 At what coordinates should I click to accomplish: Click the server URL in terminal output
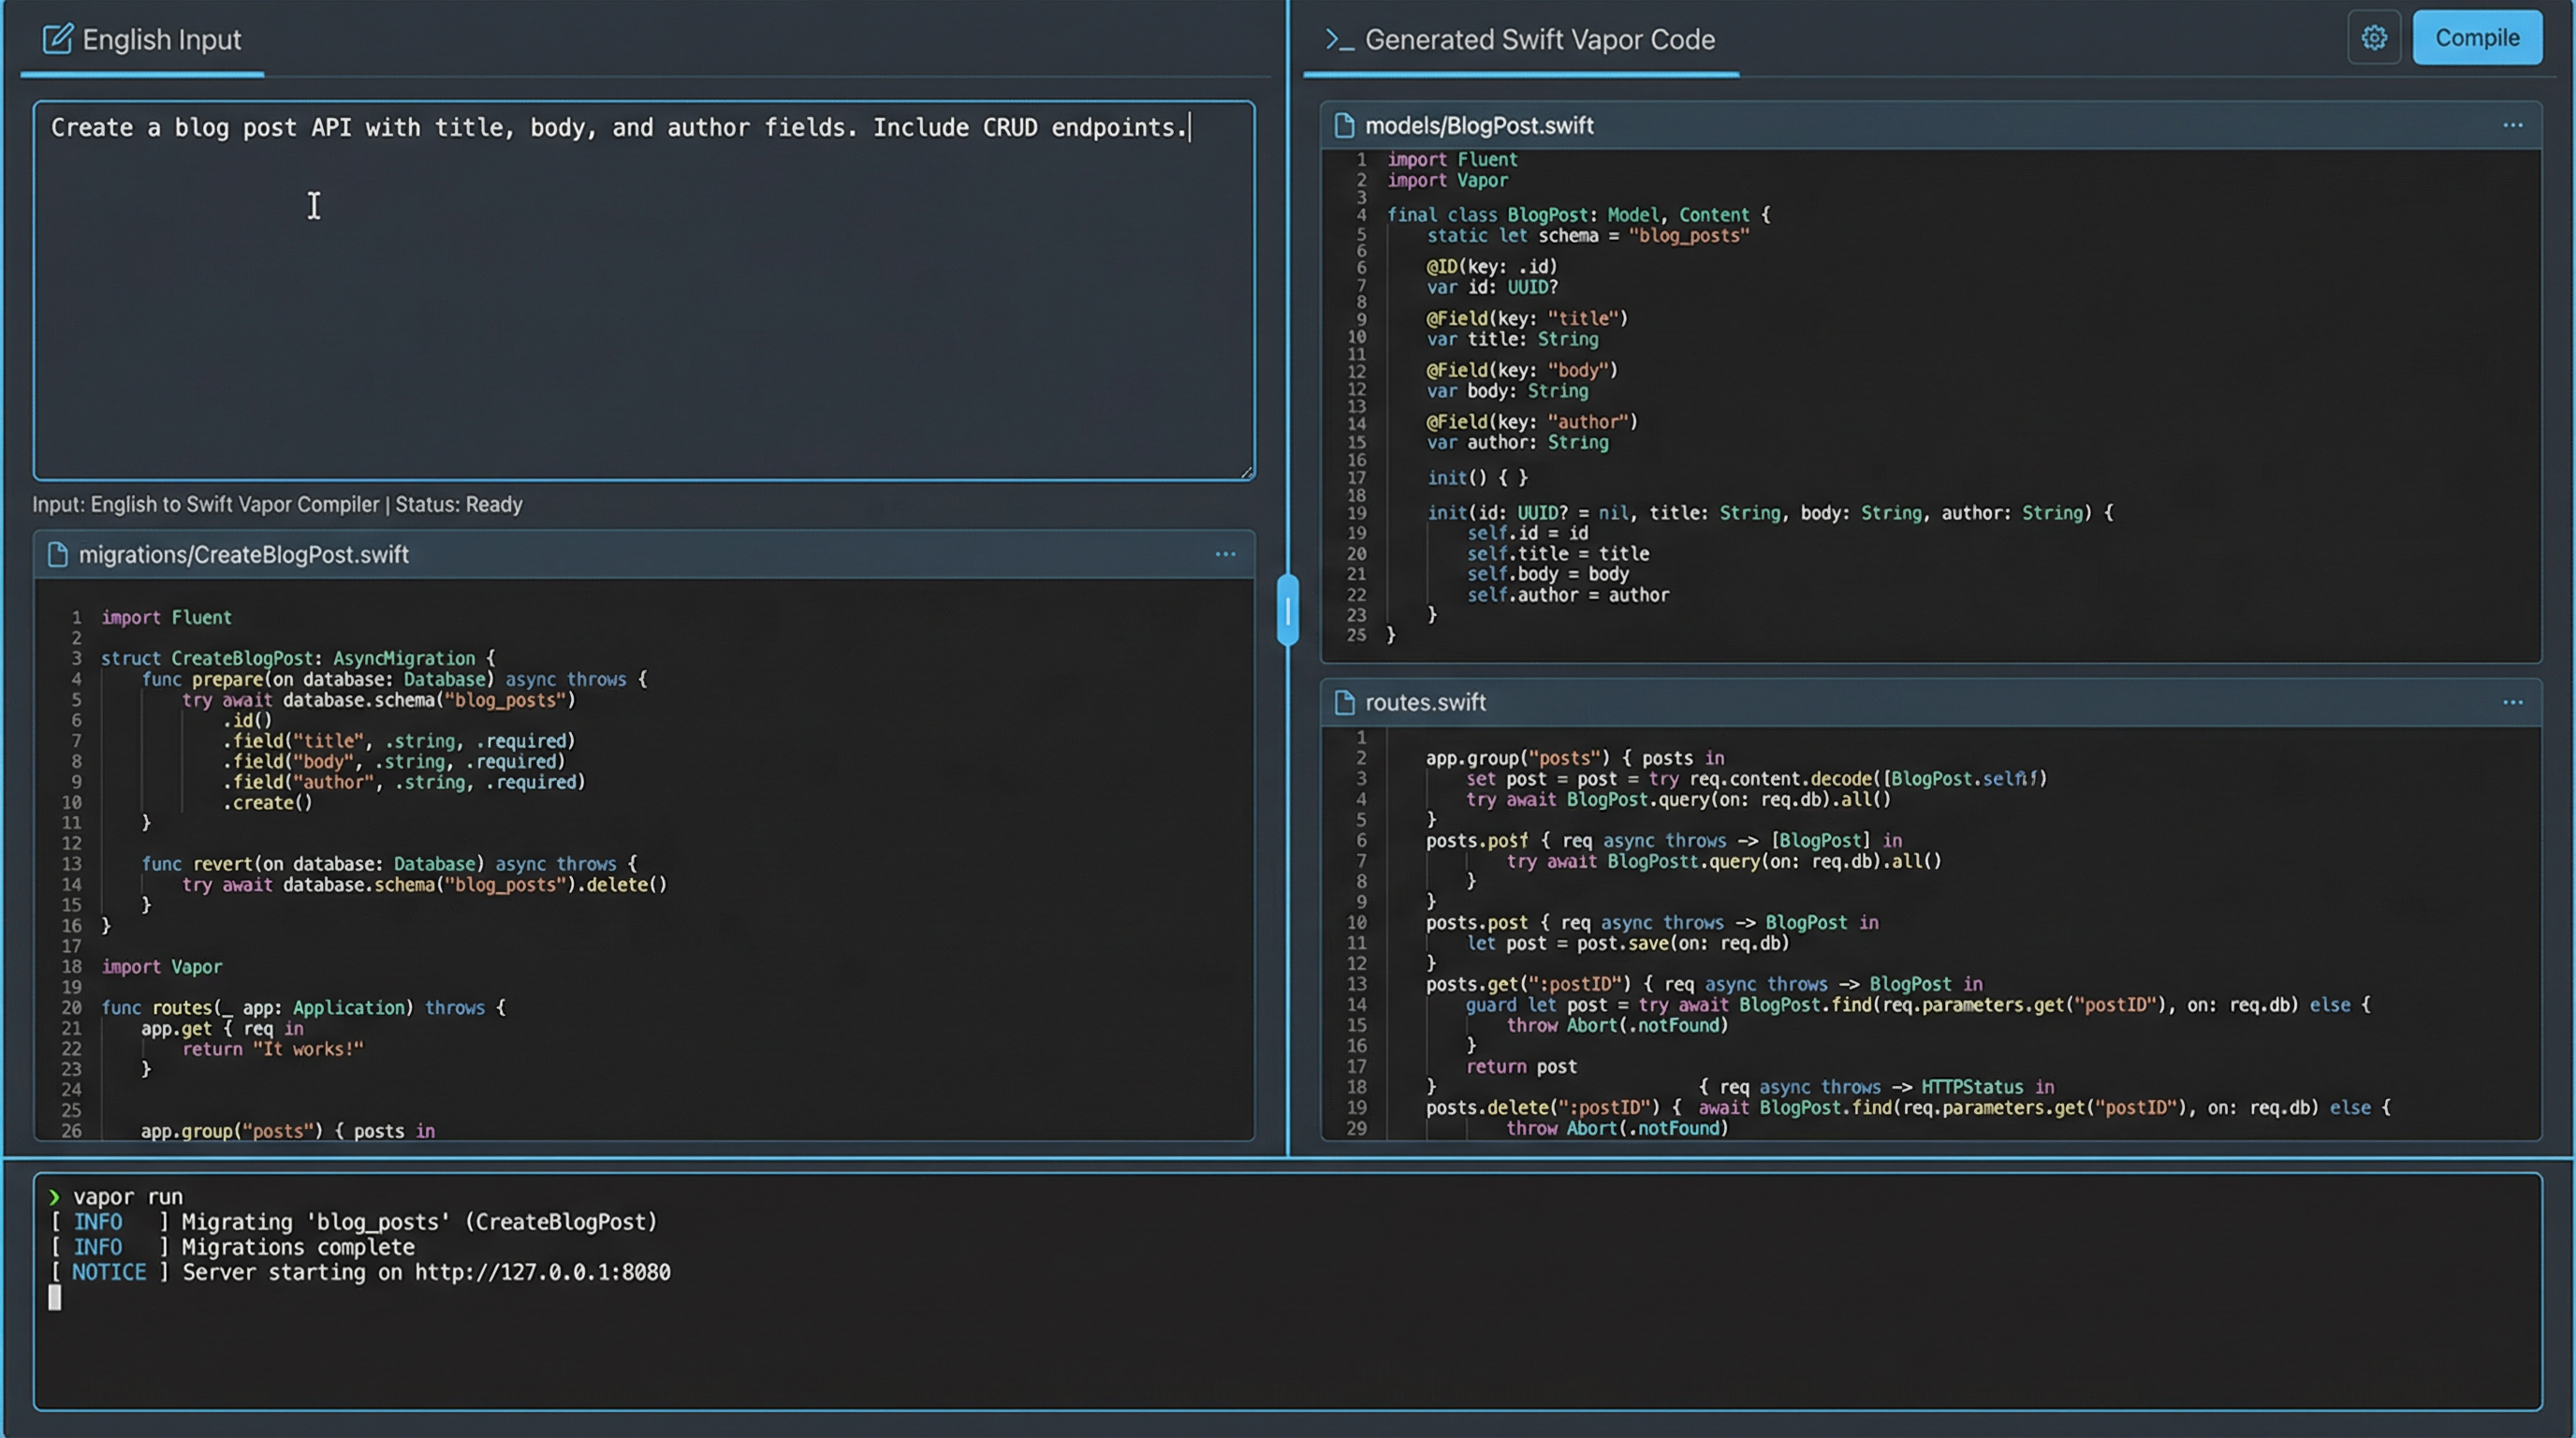[542, 1273]
